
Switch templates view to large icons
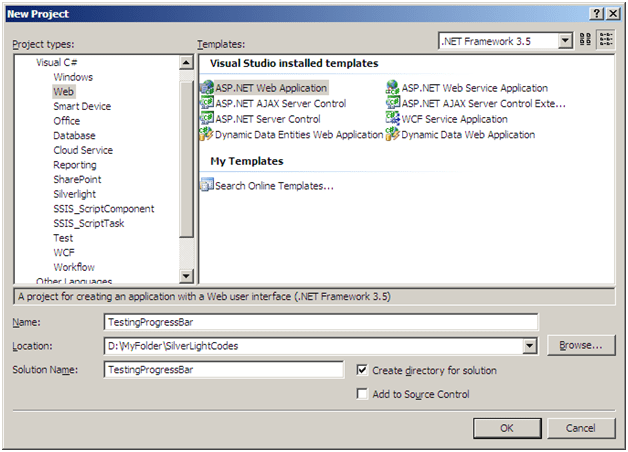pyautogui.click(x=586, y=40)
